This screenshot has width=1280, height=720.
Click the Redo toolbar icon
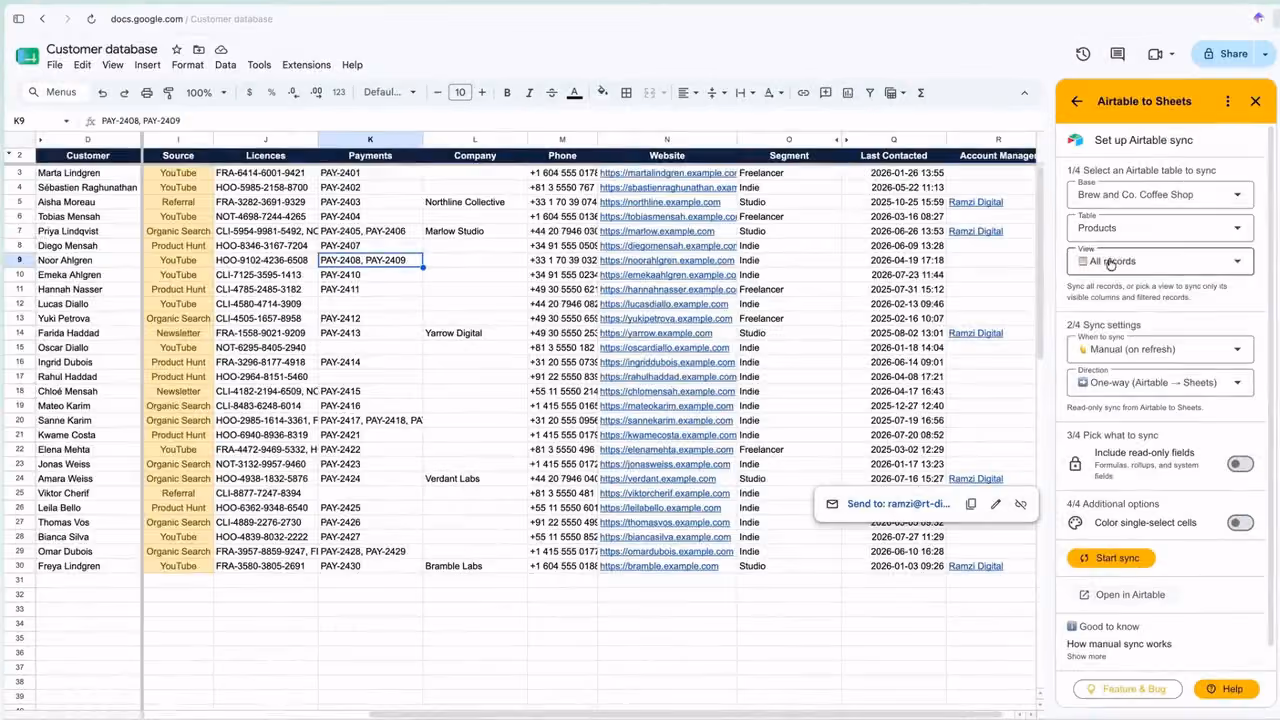tap(124, 93)
